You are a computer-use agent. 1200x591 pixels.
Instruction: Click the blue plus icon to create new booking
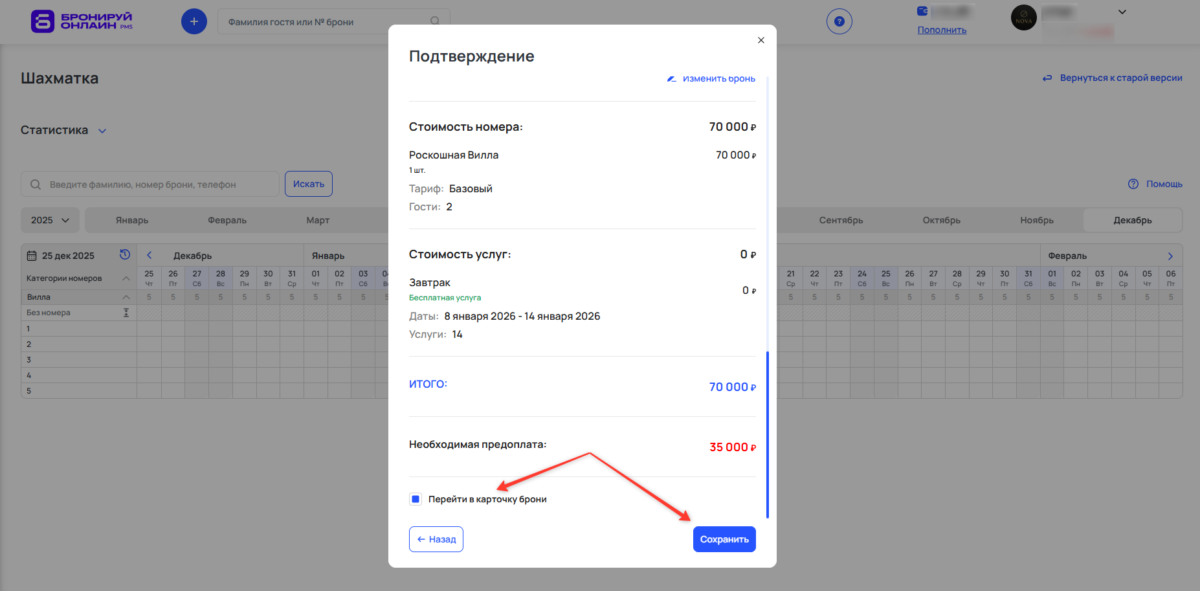193,20
